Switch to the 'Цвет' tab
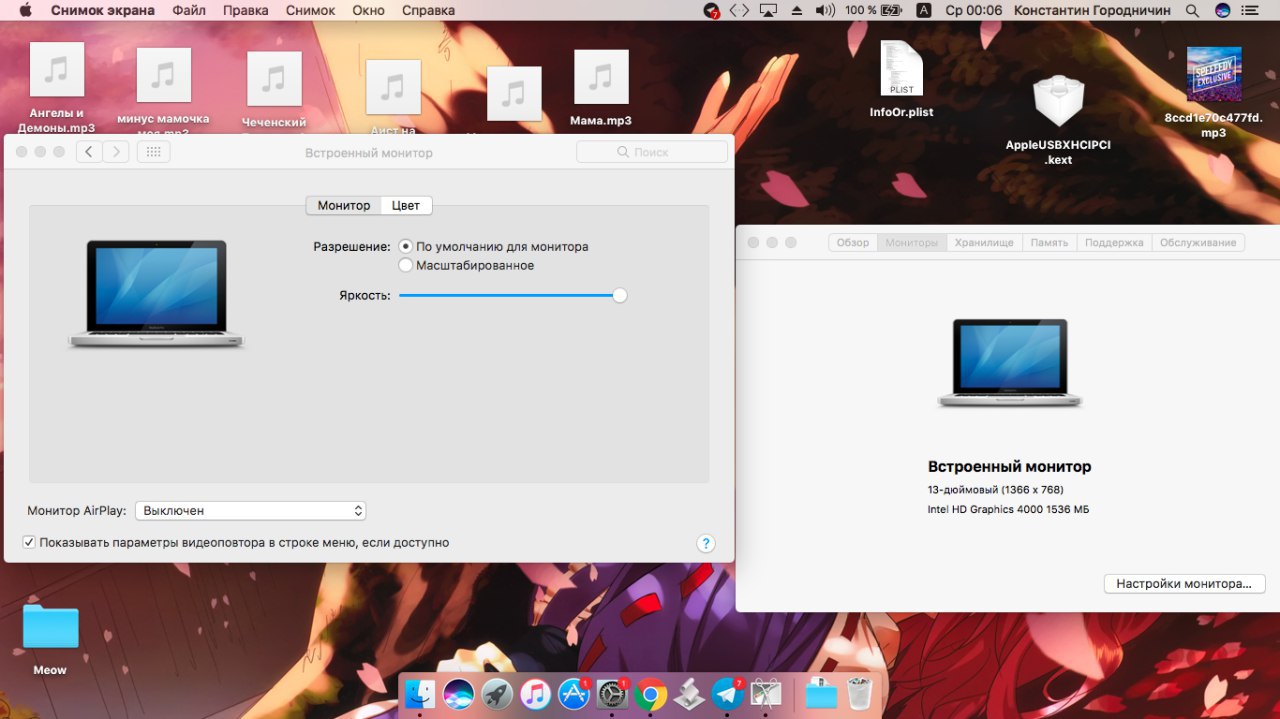 pyautogui.click(x=406, y=205)
